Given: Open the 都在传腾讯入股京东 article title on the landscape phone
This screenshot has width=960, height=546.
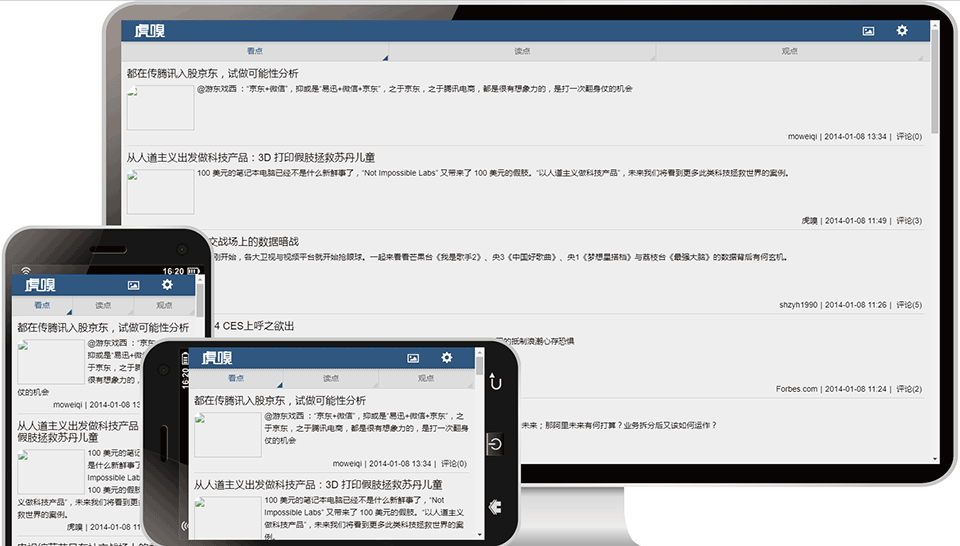Looking at the screenshot, I should tap(280, 400).
